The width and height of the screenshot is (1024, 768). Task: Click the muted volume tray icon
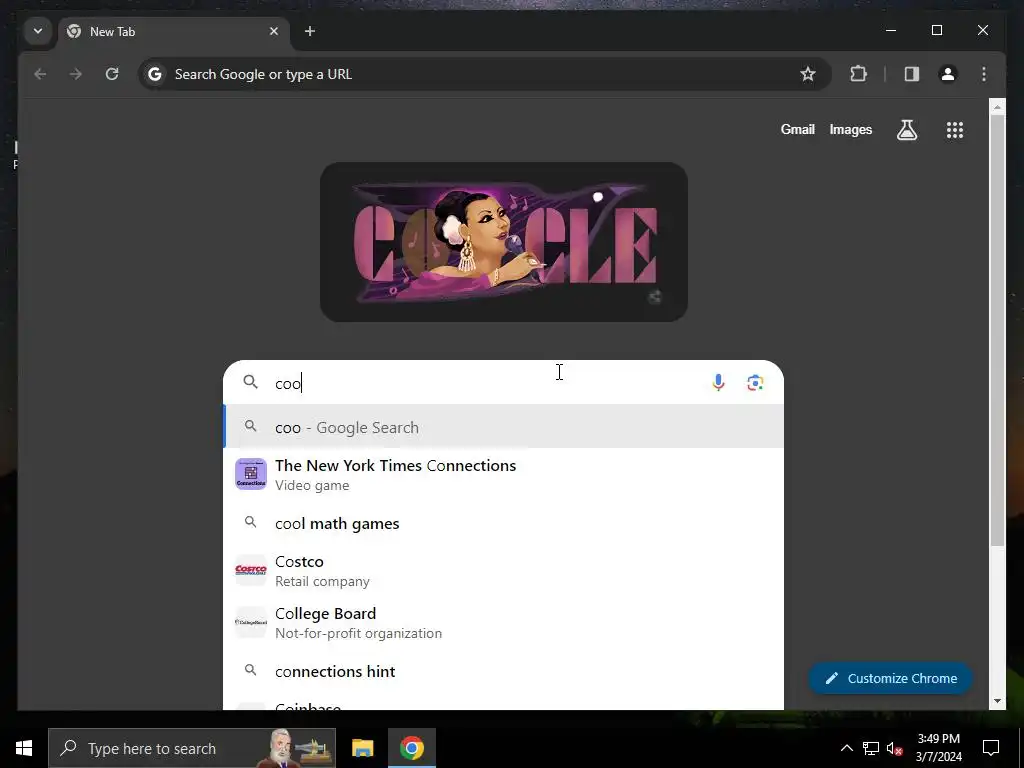(895, 748)
